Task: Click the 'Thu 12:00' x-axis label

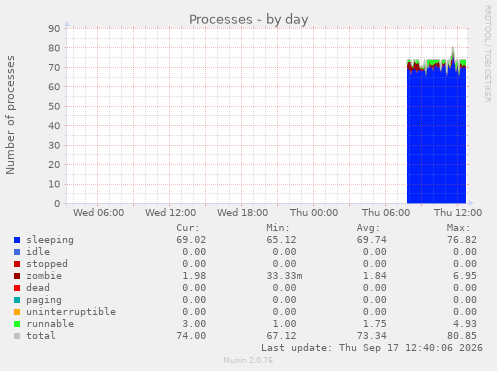Action: 458,213
